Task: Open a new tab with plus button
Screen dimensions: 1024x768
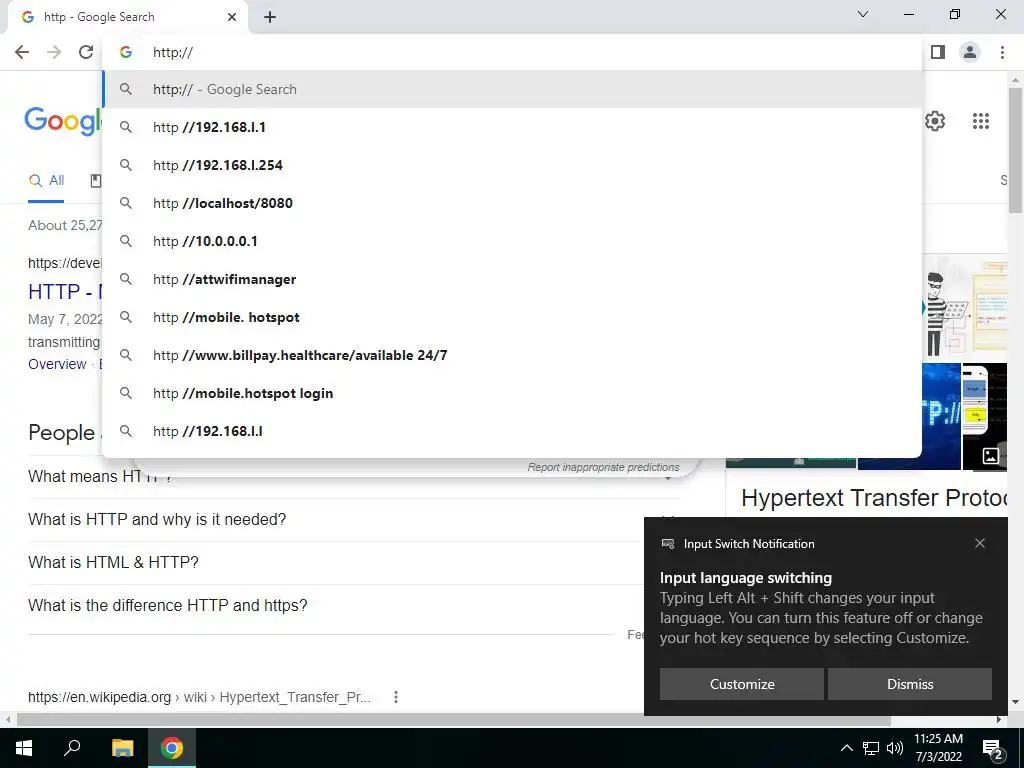Action: pos(270,17)
